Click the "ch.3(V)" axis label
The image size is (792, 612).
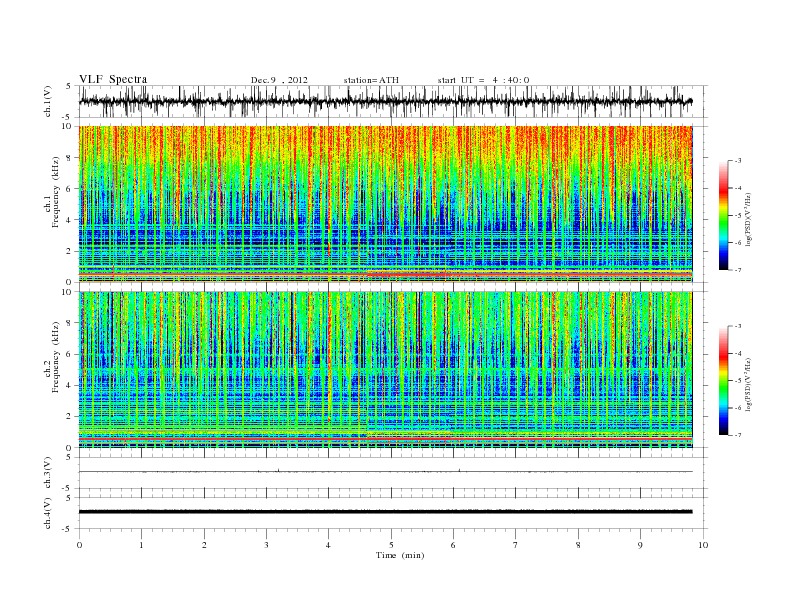(48, 473)
